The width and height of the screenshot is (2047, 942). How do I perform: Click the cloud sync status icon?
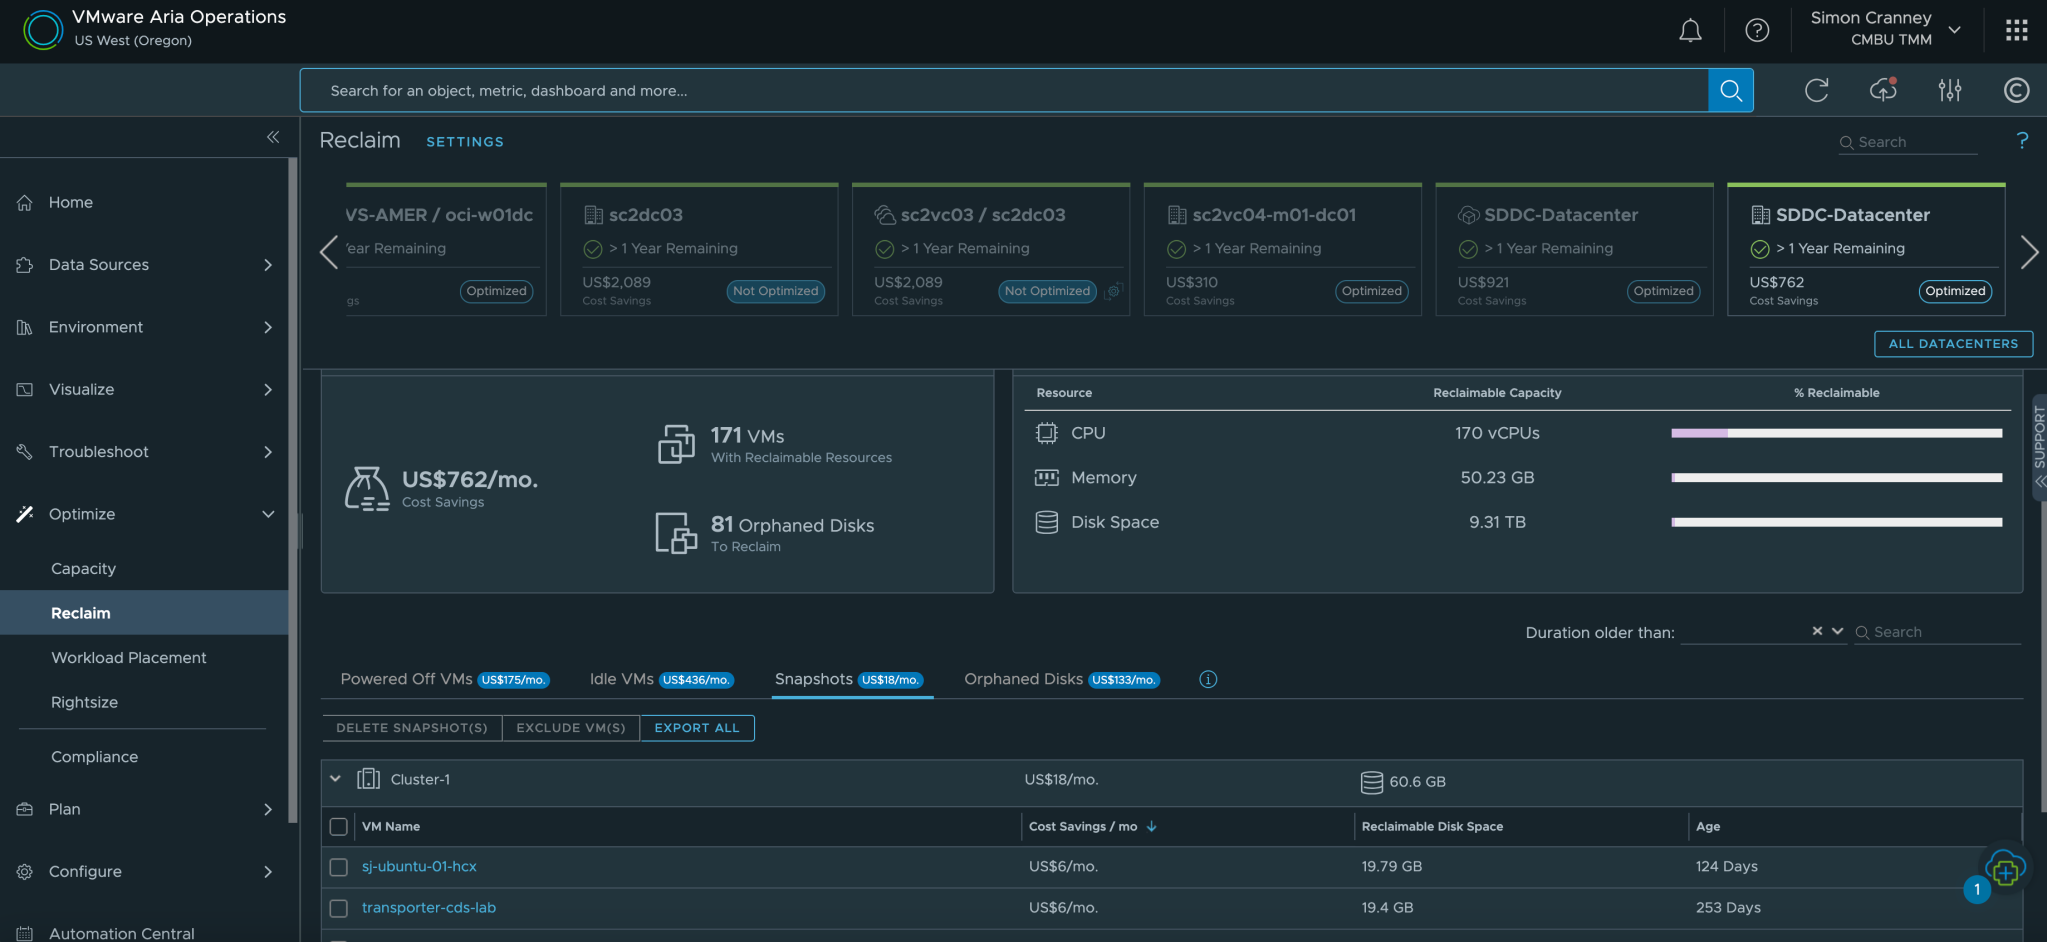[1883, 90]
